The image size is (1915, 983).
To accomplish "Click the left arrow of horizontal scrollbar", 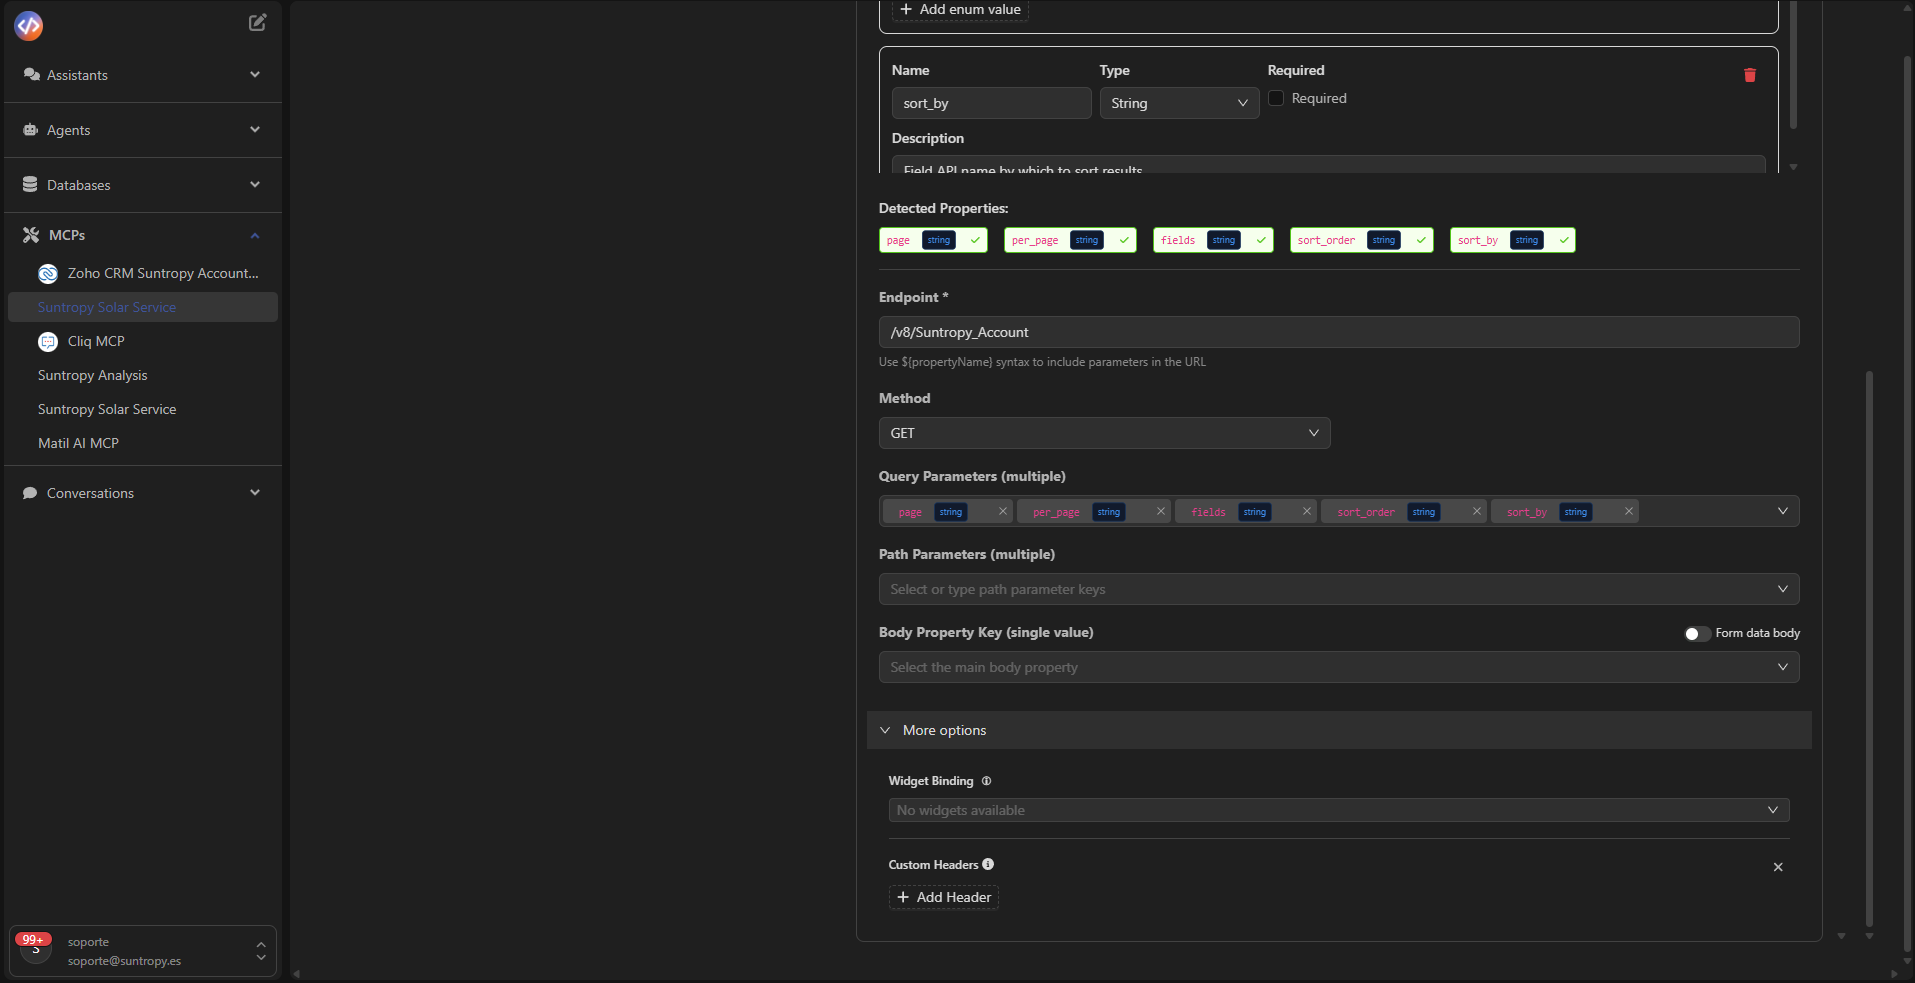I will [x=296, y=974].
